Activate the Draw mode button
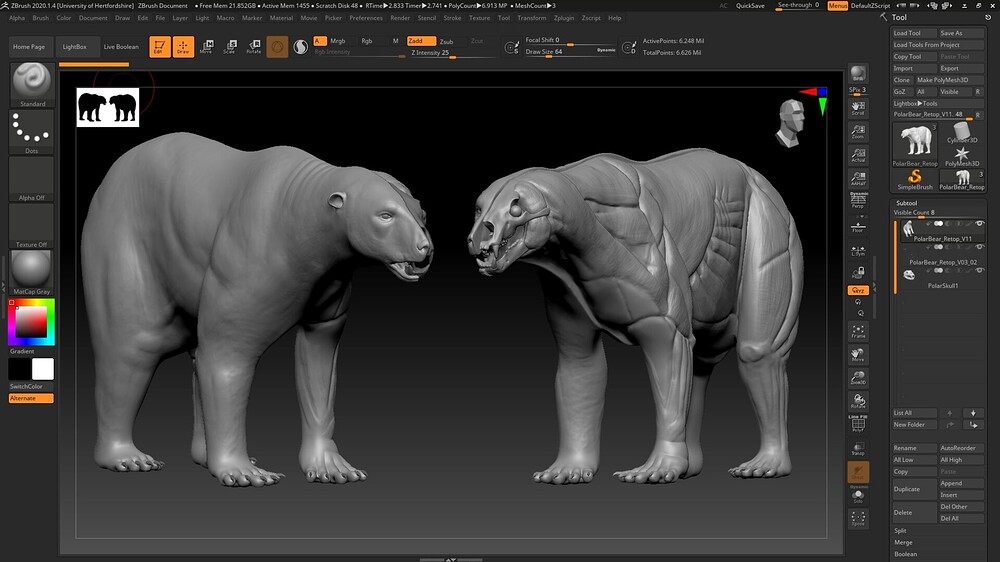 (183, 47)
